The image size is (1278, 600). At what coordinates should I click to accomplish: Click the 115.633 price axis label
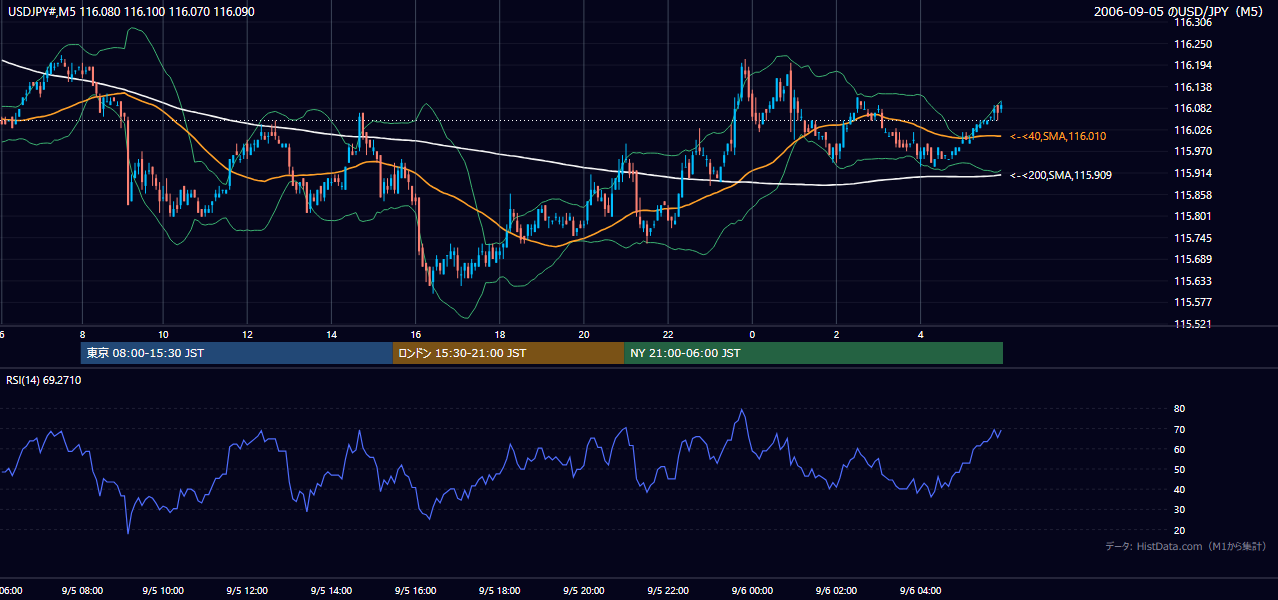pyautogui.click(x=1194, y=281)
